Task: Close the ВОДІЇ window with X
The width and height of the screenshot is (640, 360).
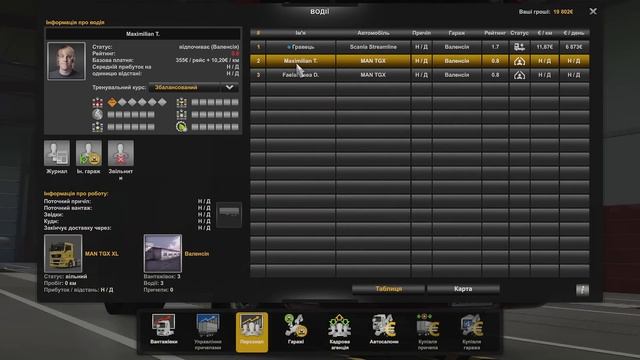Action: 593,11
